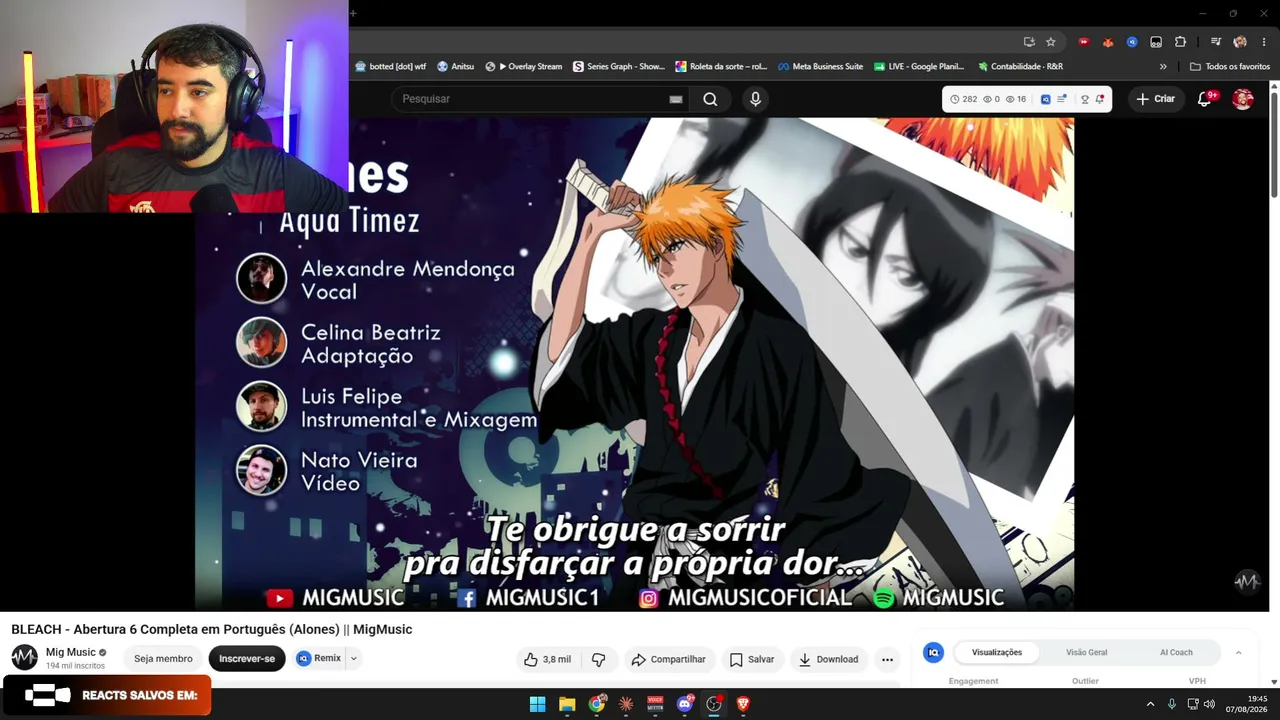The width and height of the screenshot is (1280, 720).
Task: Open the YouTube account avatar menu
Action: click(x=1243, y=99)
